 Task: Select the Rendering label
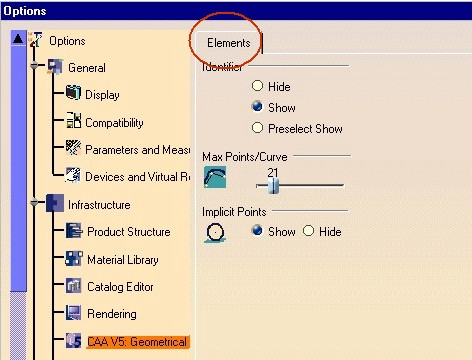112,314
